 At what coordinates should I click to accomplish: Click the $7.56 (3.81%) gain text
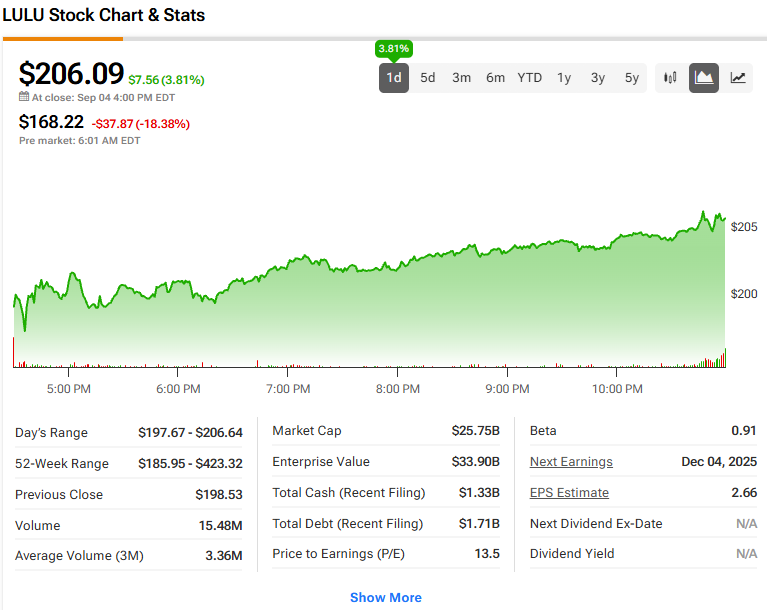(x=166, y=80)
